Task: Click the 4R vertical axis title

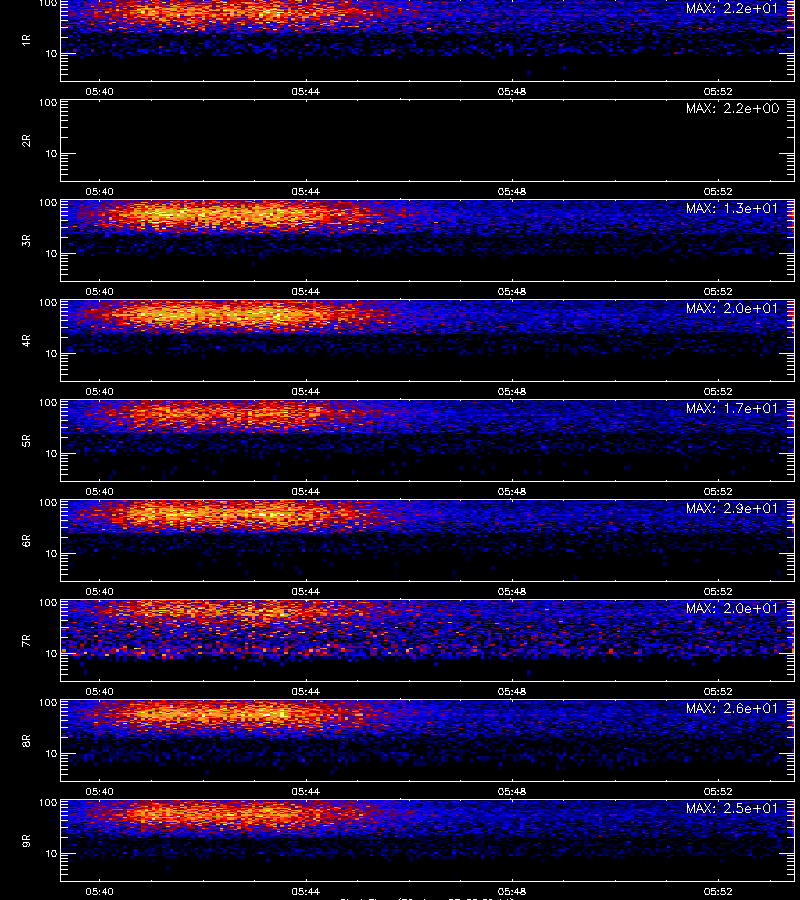Action: point(26,340)
